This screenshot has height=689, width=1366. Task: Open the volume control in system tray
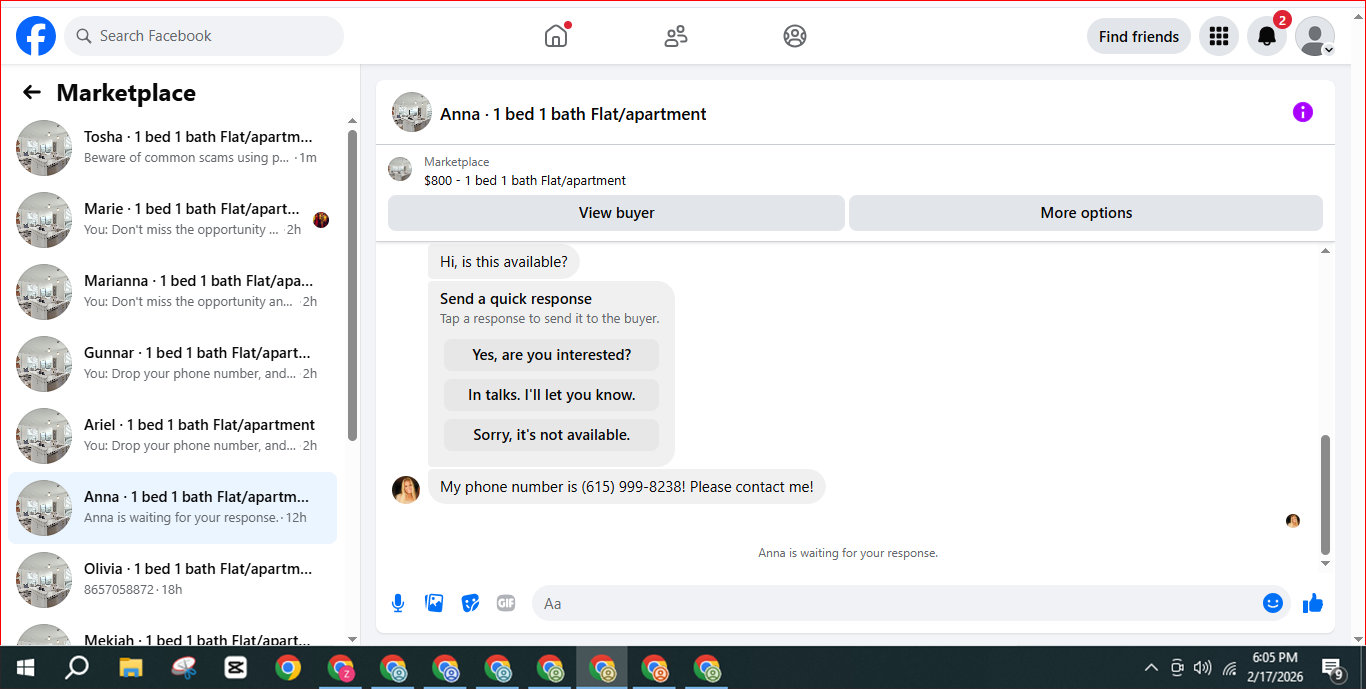pyautogui.click(x=1202, y=667)
